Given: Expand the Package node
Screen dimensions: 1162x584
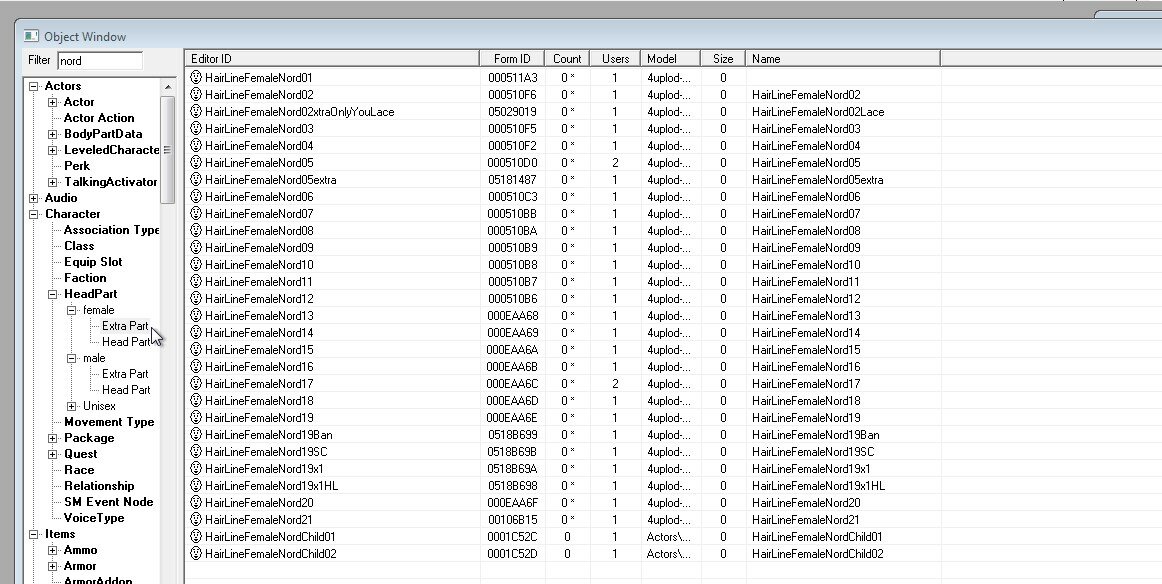Looking at the screenshot, I should tap(53, 438).
